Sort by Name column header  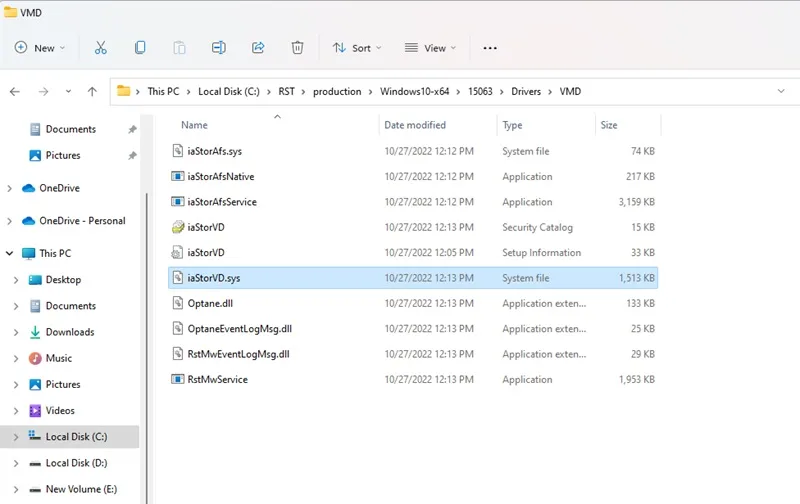(x=194, y=125)
